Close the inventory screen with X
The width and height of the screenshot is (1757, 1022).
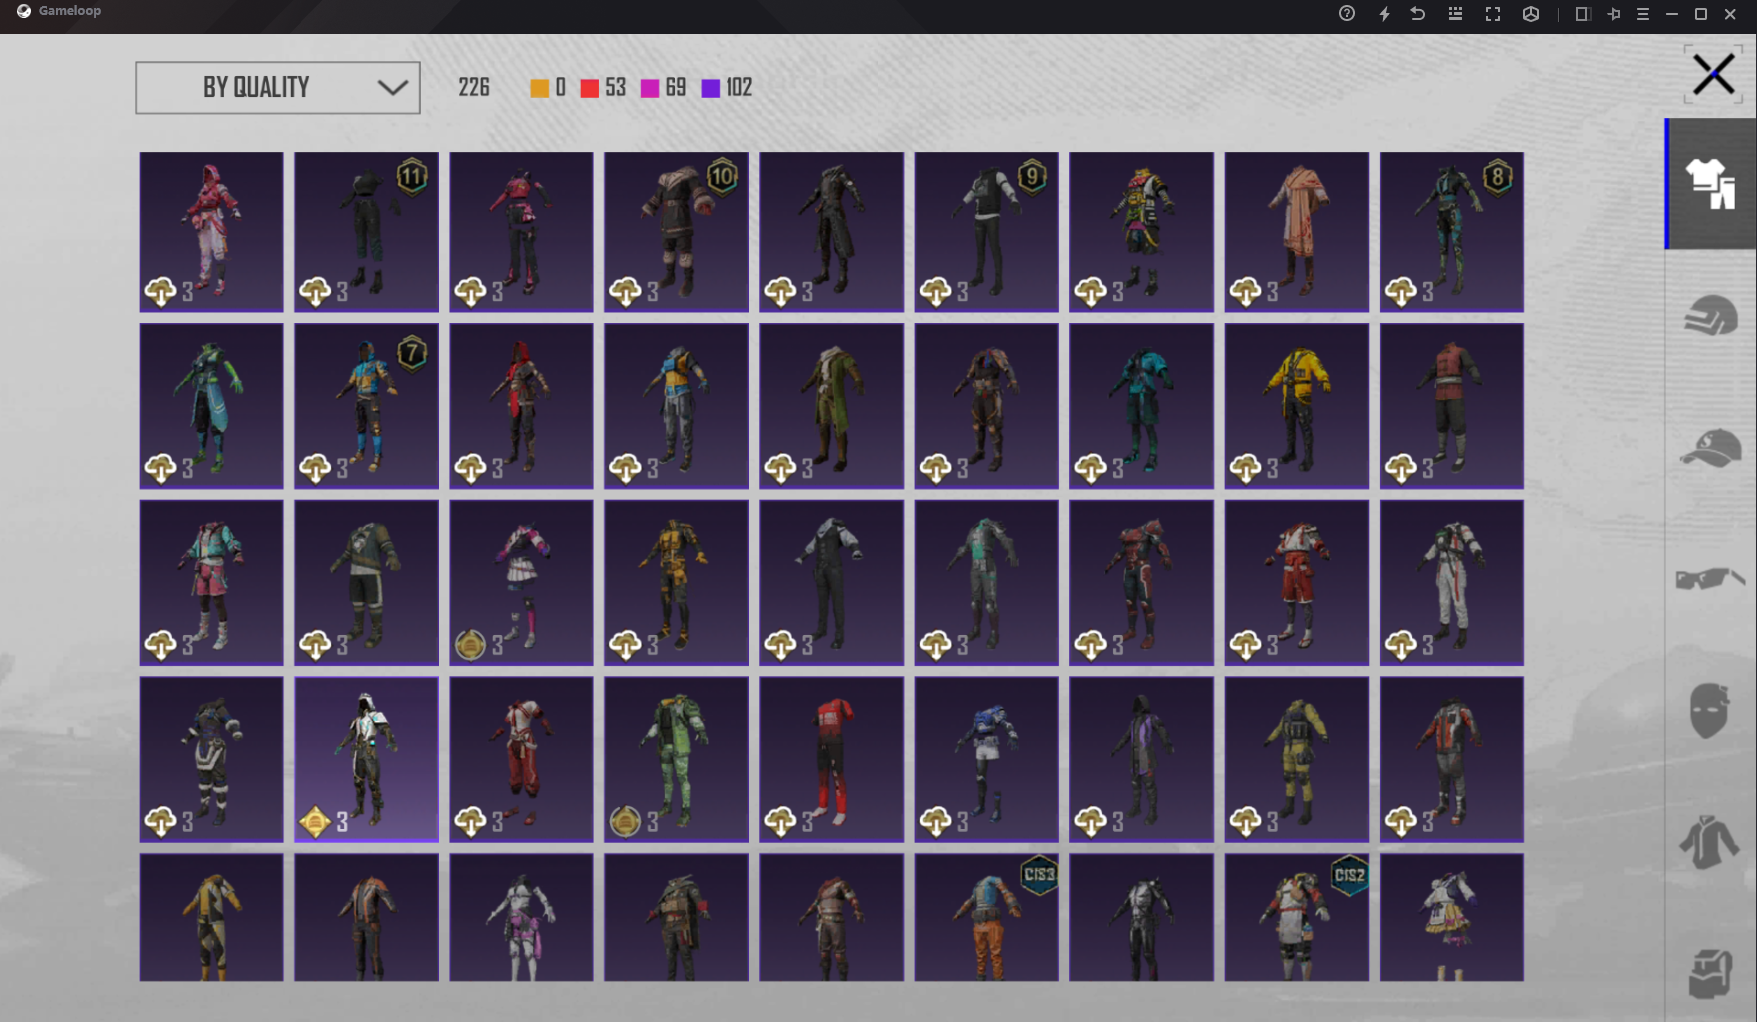click(1713, 74)
